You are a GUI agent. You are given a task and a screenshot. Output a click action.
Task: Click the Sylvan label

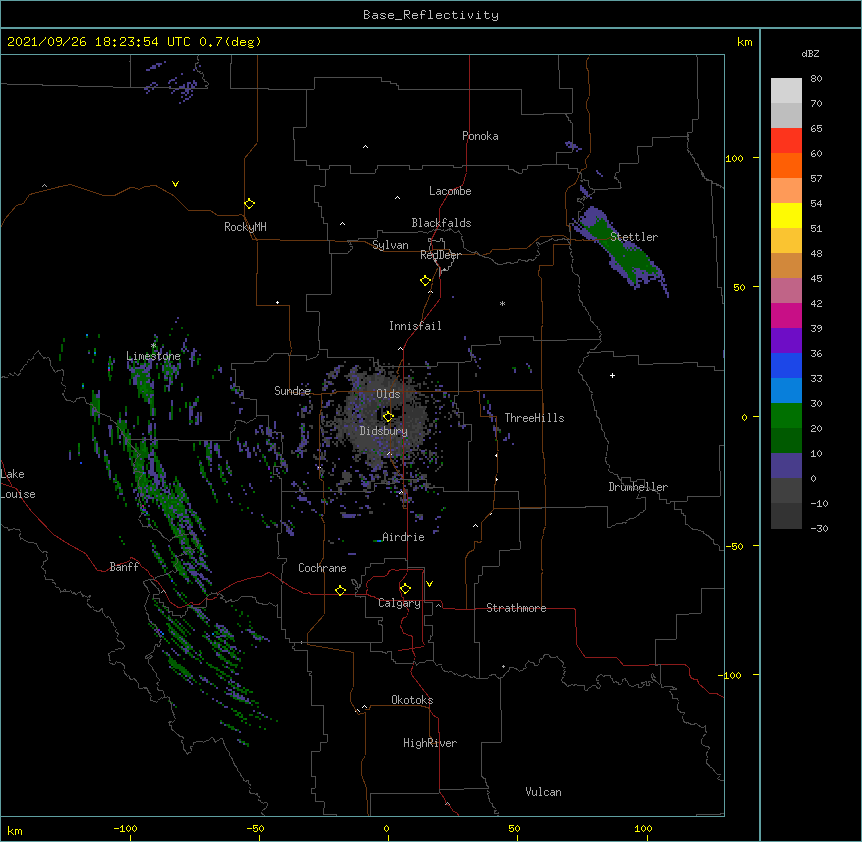(390, 245)
